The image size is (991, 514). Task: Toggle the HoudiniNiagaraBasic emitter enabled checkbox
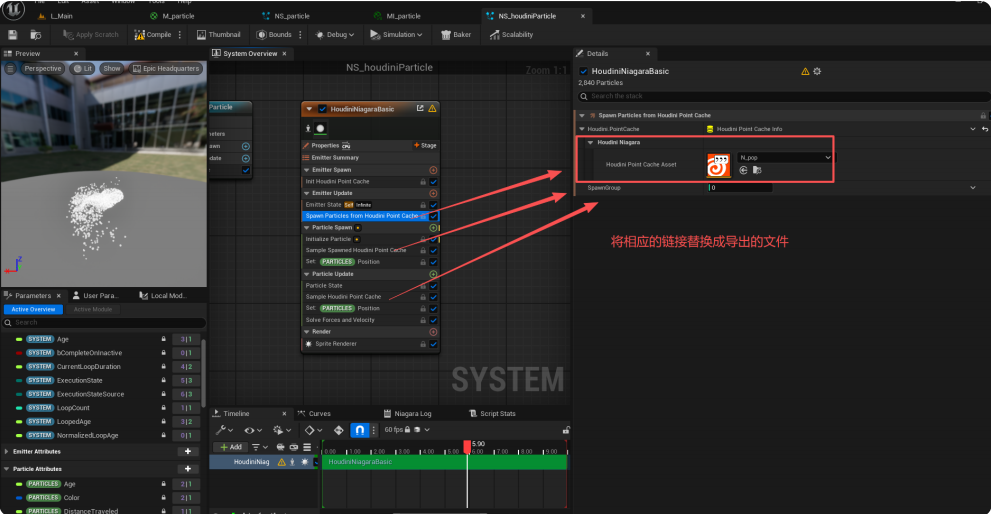tap(323, 109)
